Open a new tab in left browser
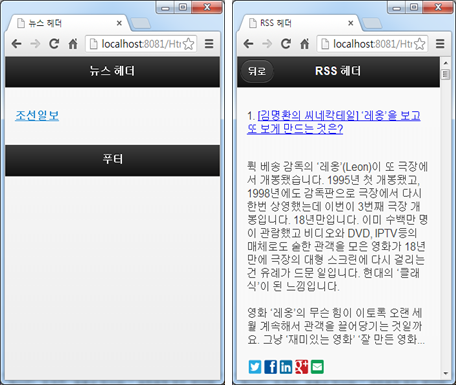 140,24
